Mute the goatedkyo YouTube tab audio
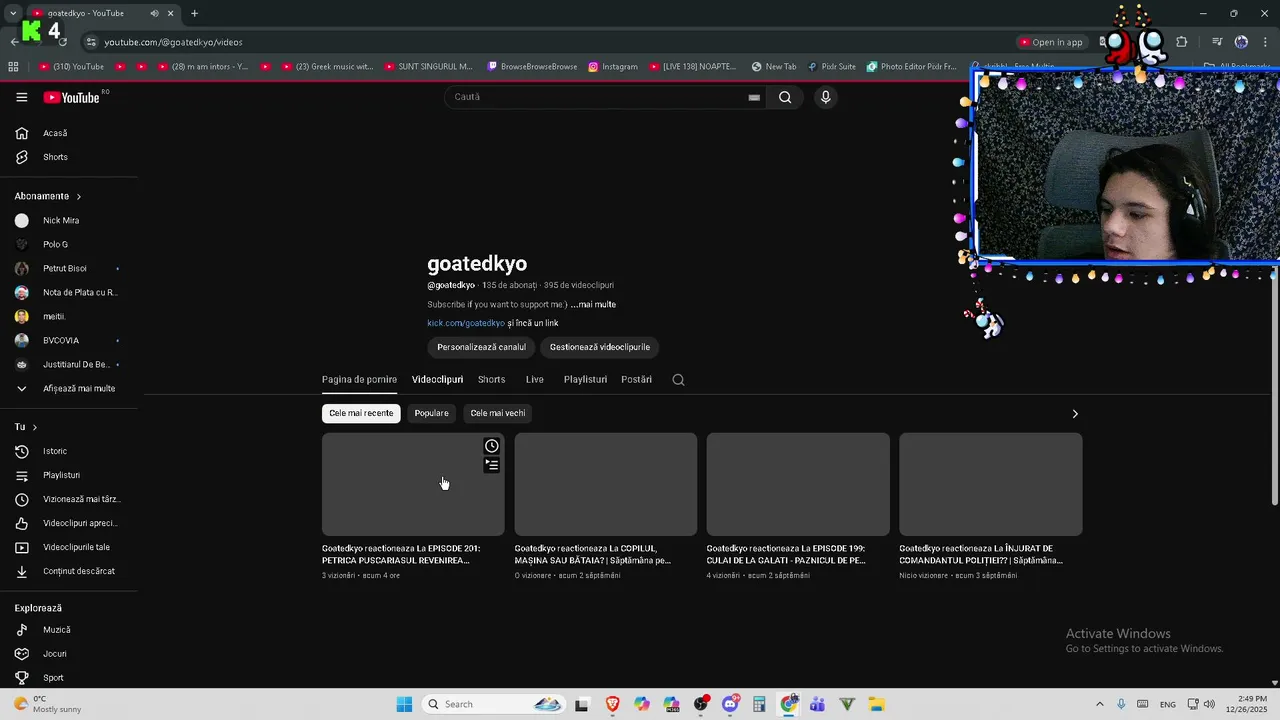 155,13
